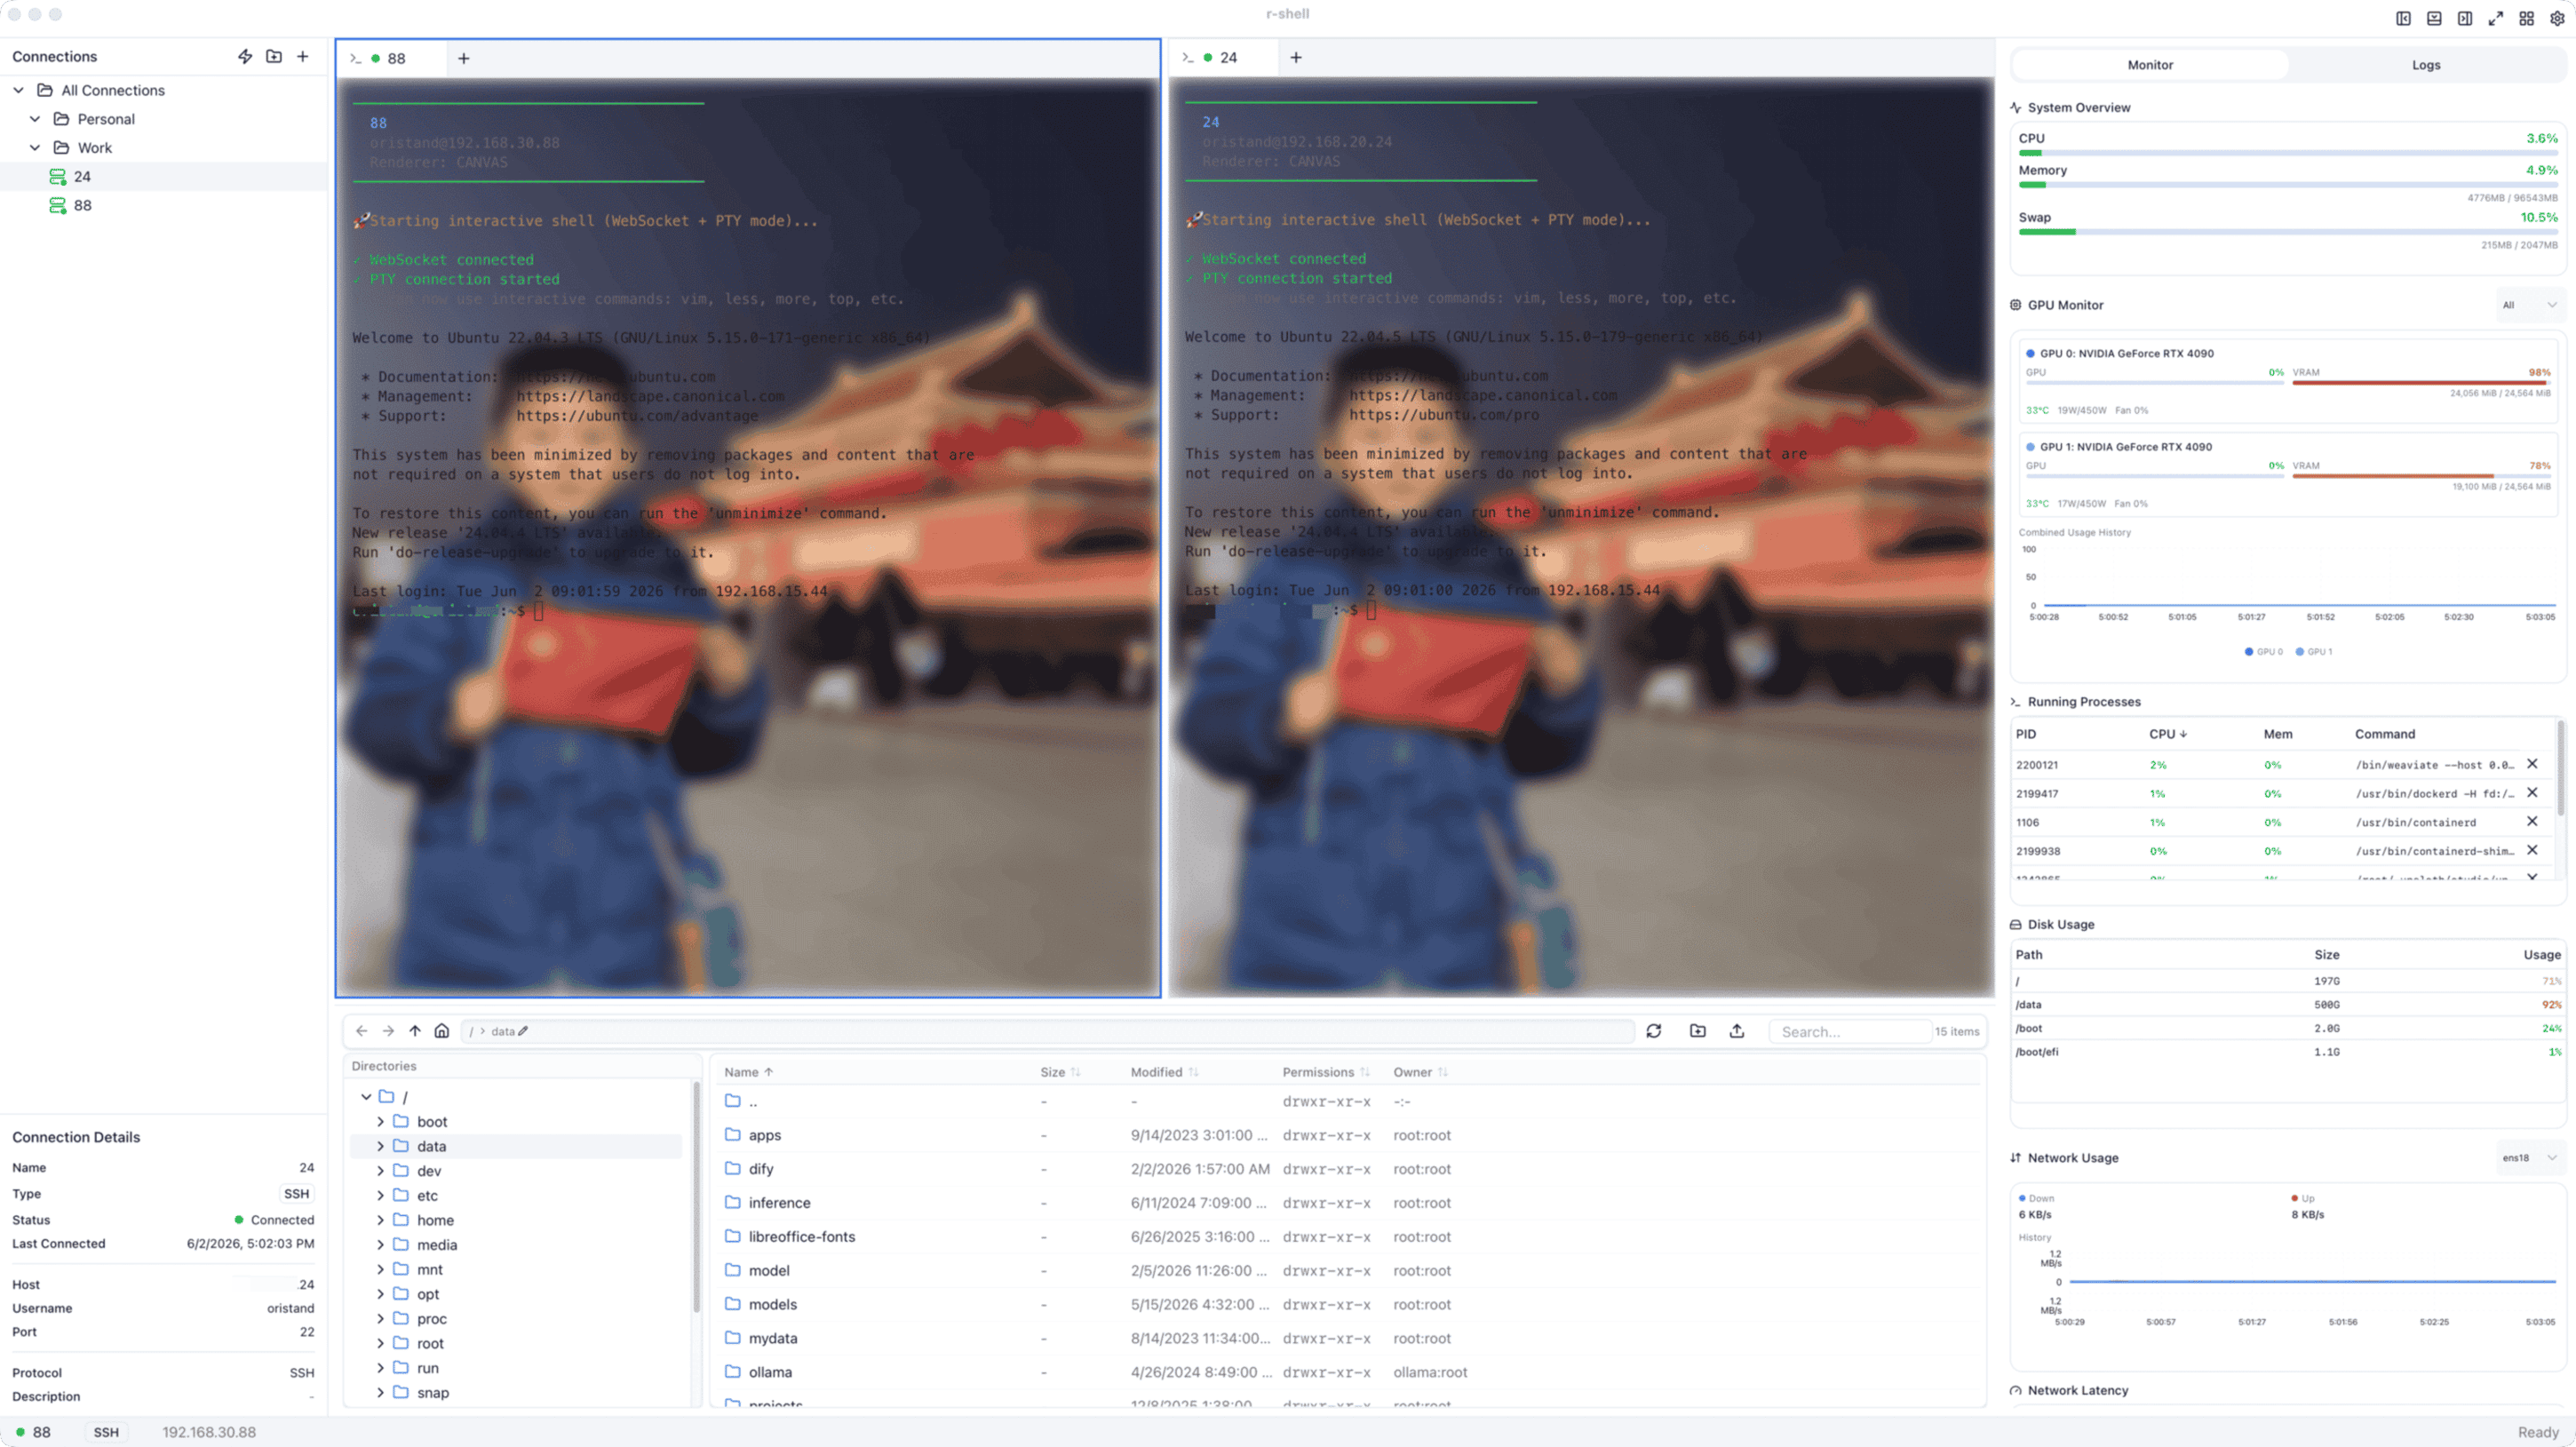Toggle the bottom file panel icon
The image size is (2576, 1447).
[2434, 18]
